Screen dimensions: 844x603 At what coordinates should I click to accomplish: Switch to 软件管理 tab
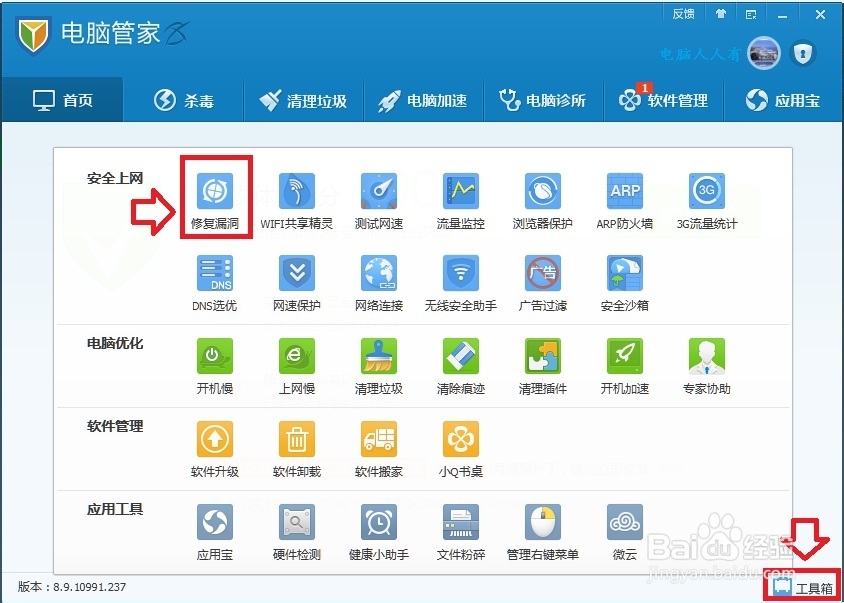pos(664,100)
